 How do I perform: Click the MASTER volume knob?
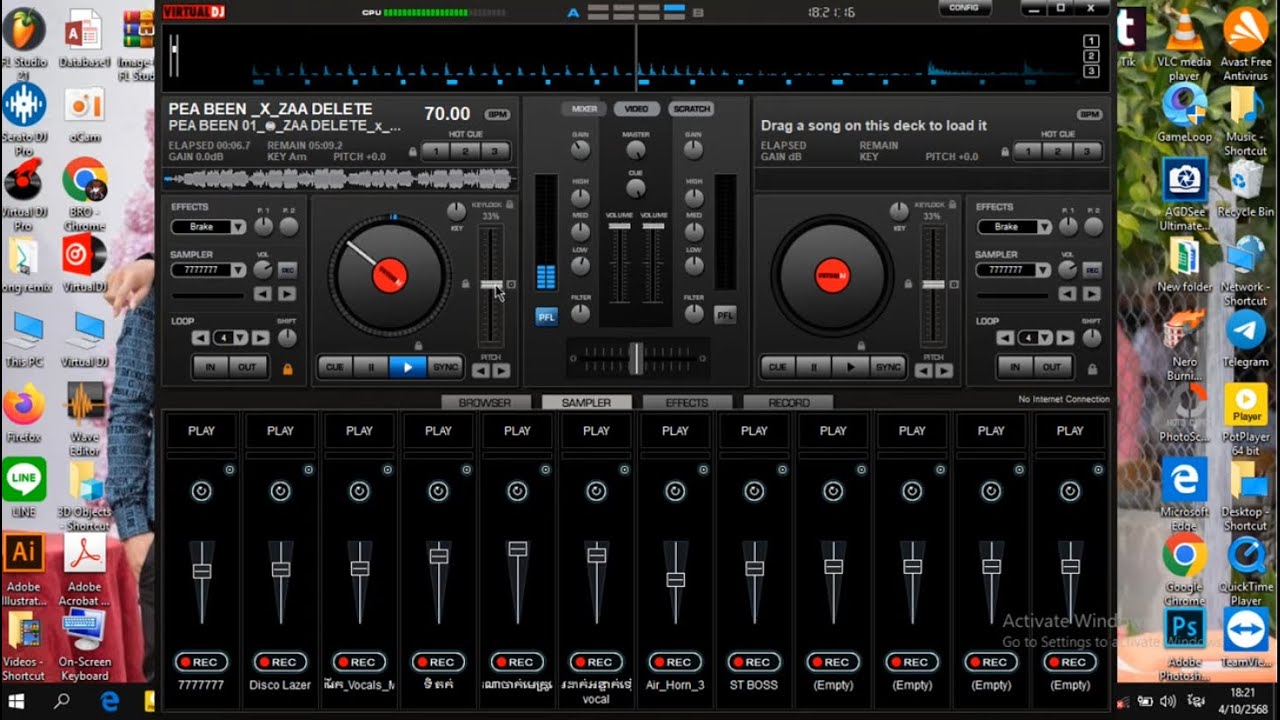click(x=635, y=152)
